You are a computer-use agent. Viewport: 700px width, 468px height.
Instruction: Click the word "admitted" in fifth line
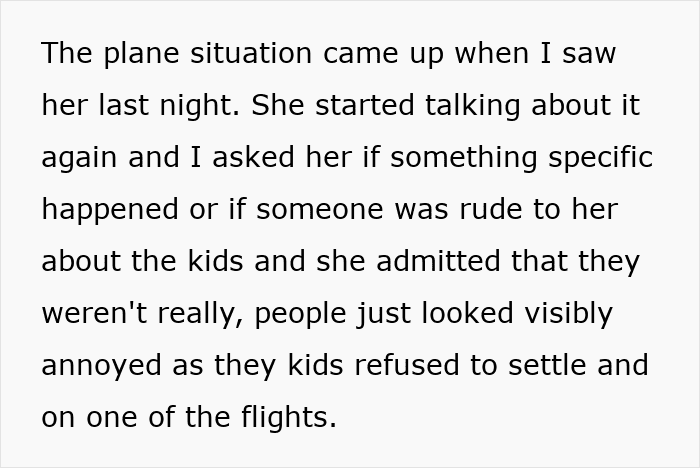438,261
